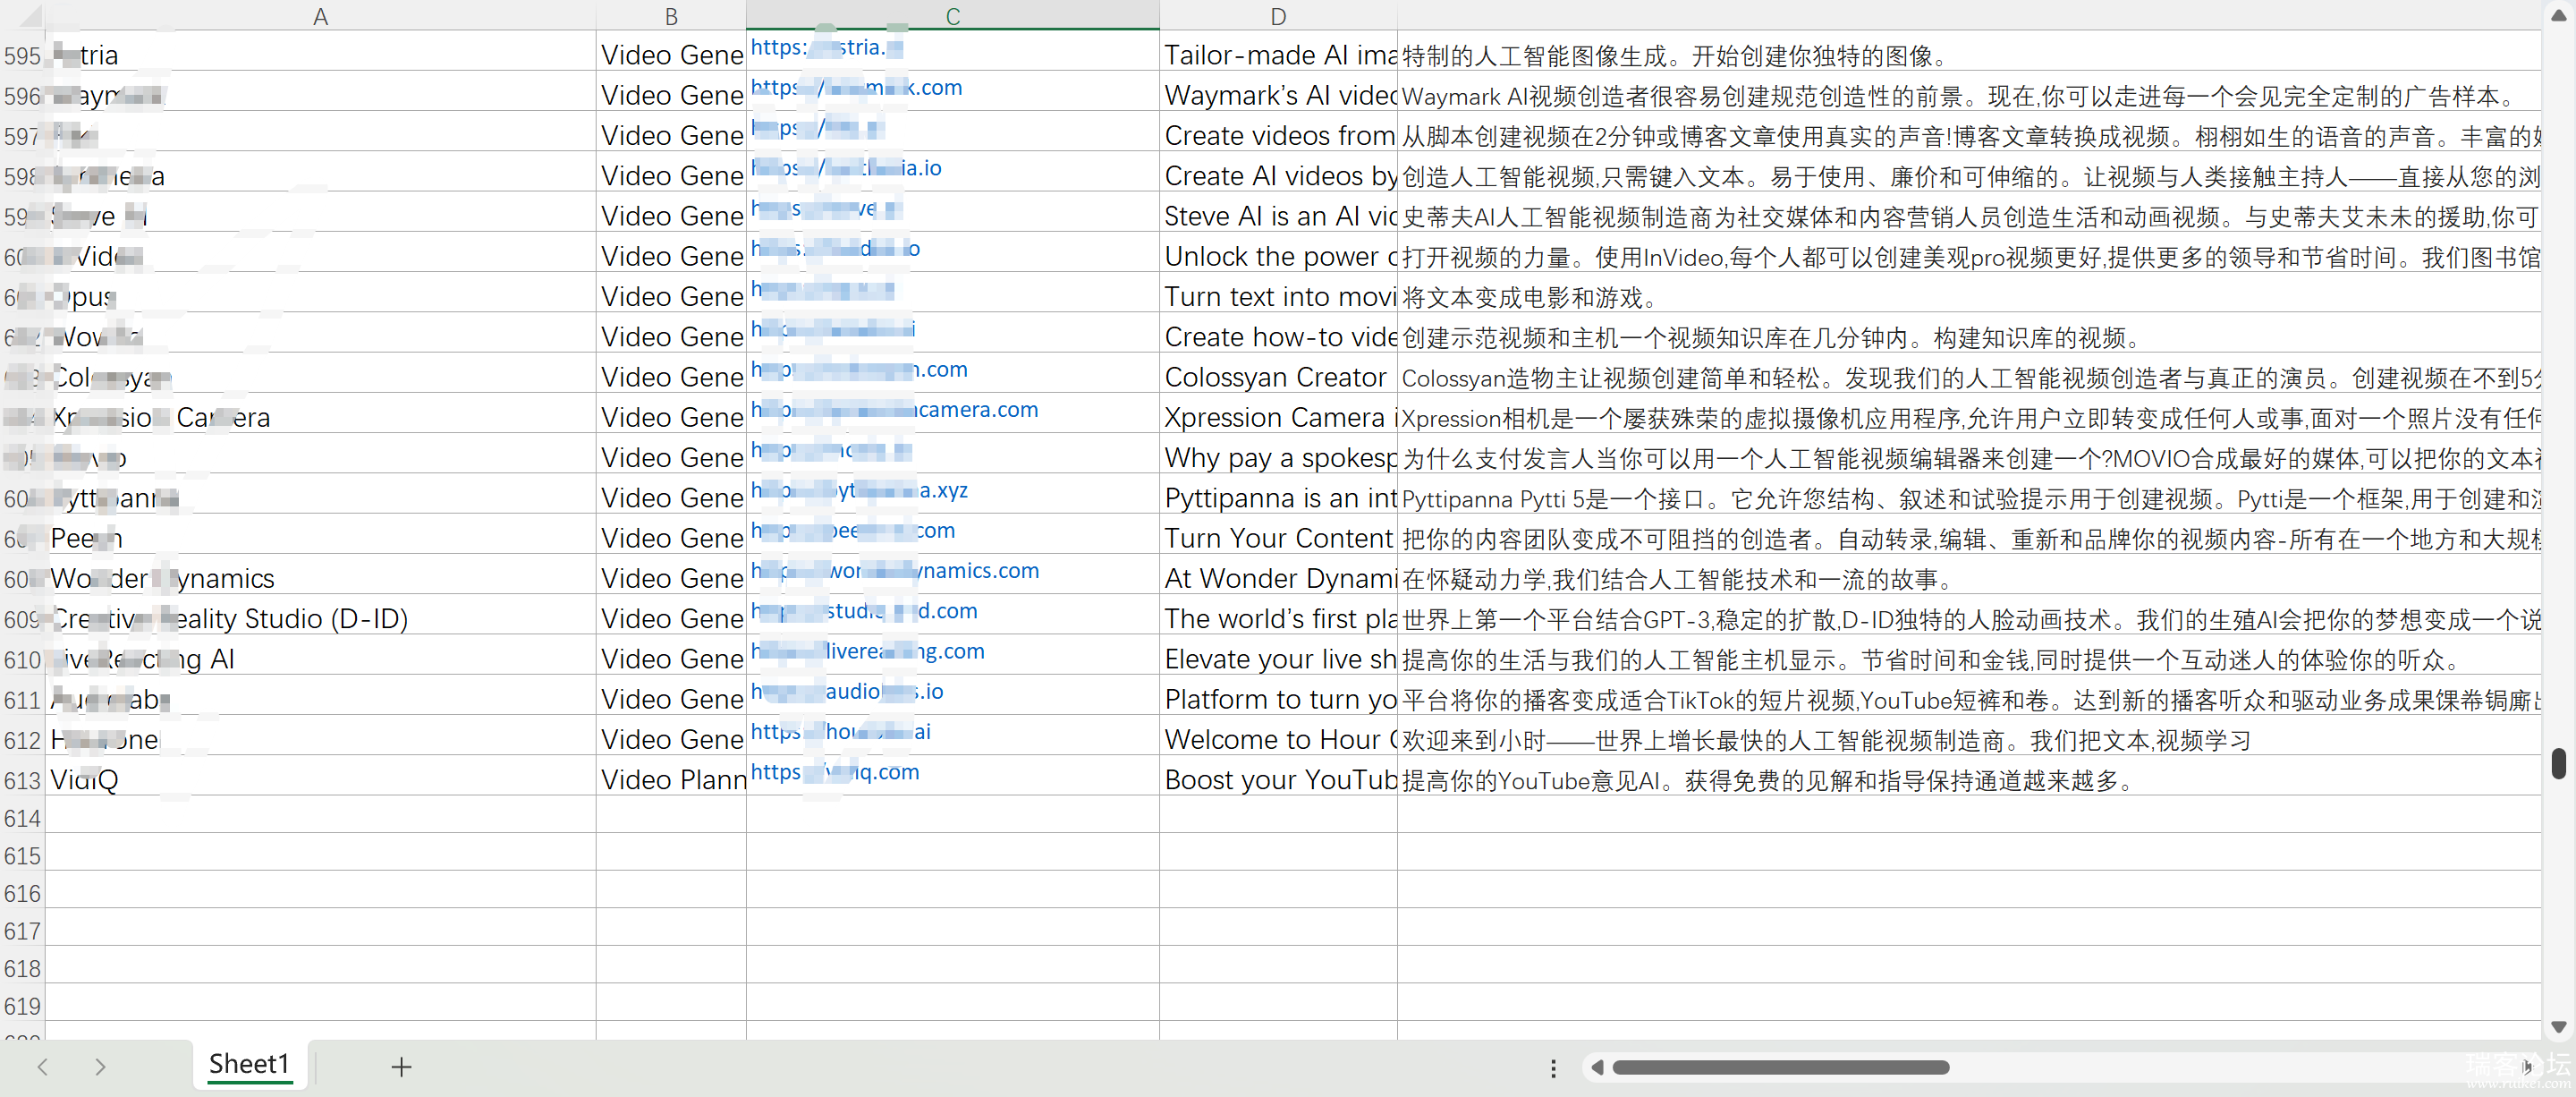Open the three-dot options near the horizontal scrollbar
2576x1097 pixels.
tap(1553, 1068)
